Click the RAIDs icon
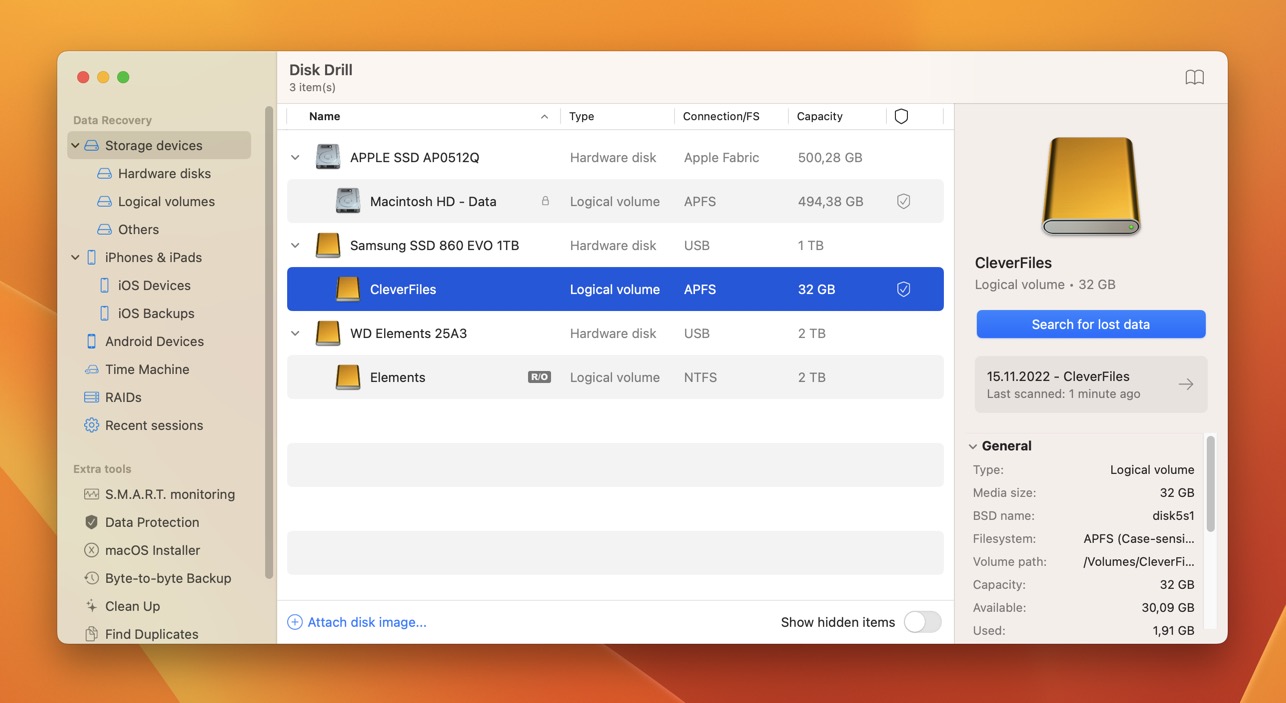The height and width of the screenshot is (703, 1286). pos(91,397)
